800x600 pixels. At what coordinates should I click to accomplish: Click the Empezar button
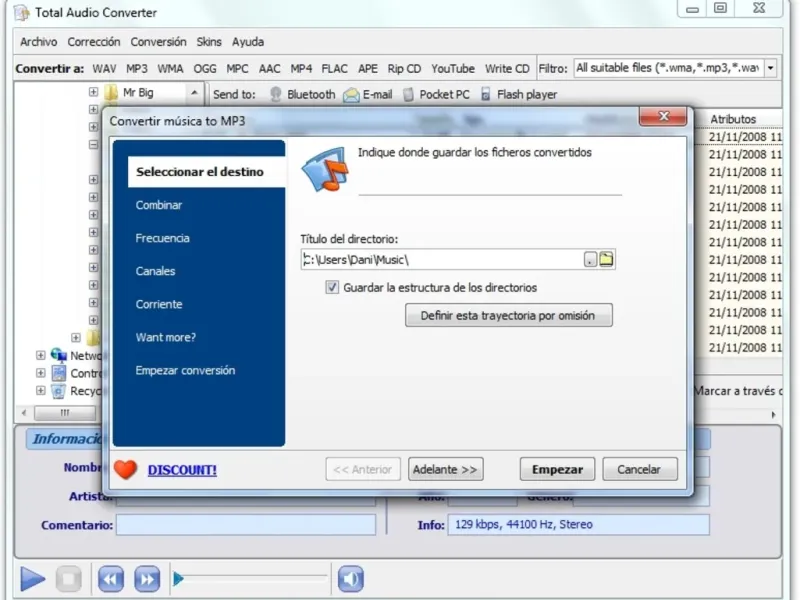point(557,469)
